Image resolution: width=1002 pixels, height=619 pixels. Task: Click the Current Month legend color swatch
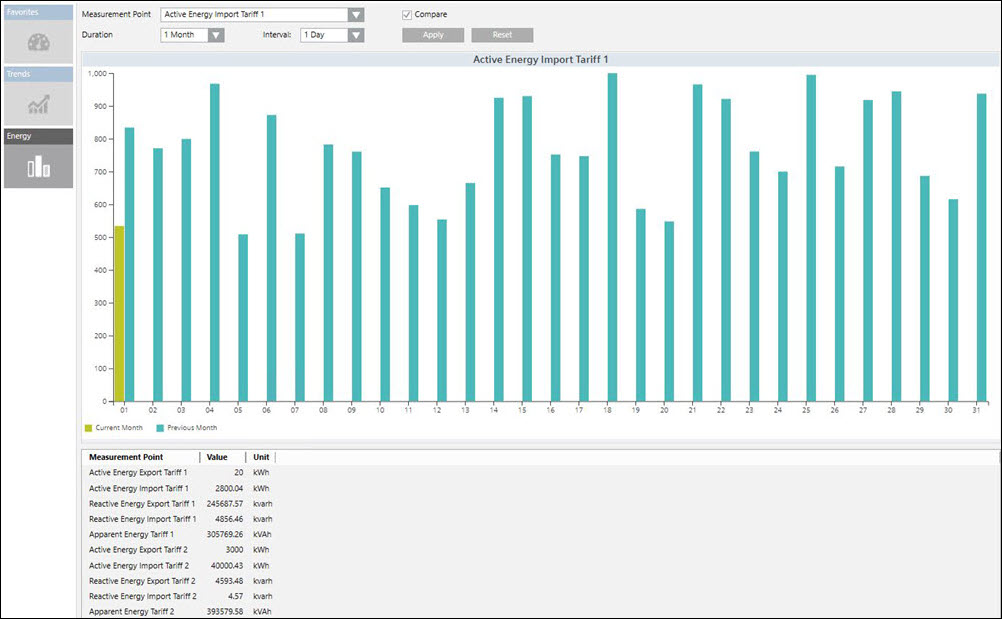(88, 428)
